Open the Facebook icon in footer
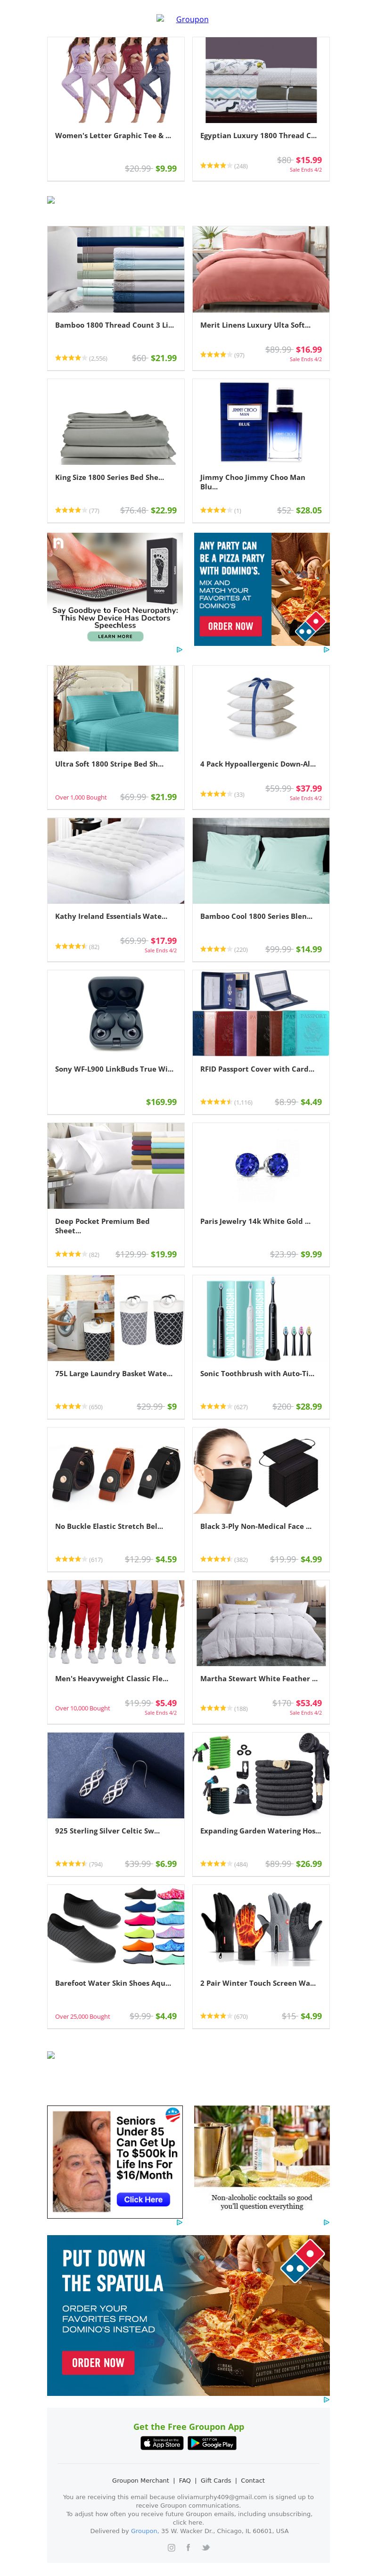This screenshot has width=377, height=2576. (188, 2547)
